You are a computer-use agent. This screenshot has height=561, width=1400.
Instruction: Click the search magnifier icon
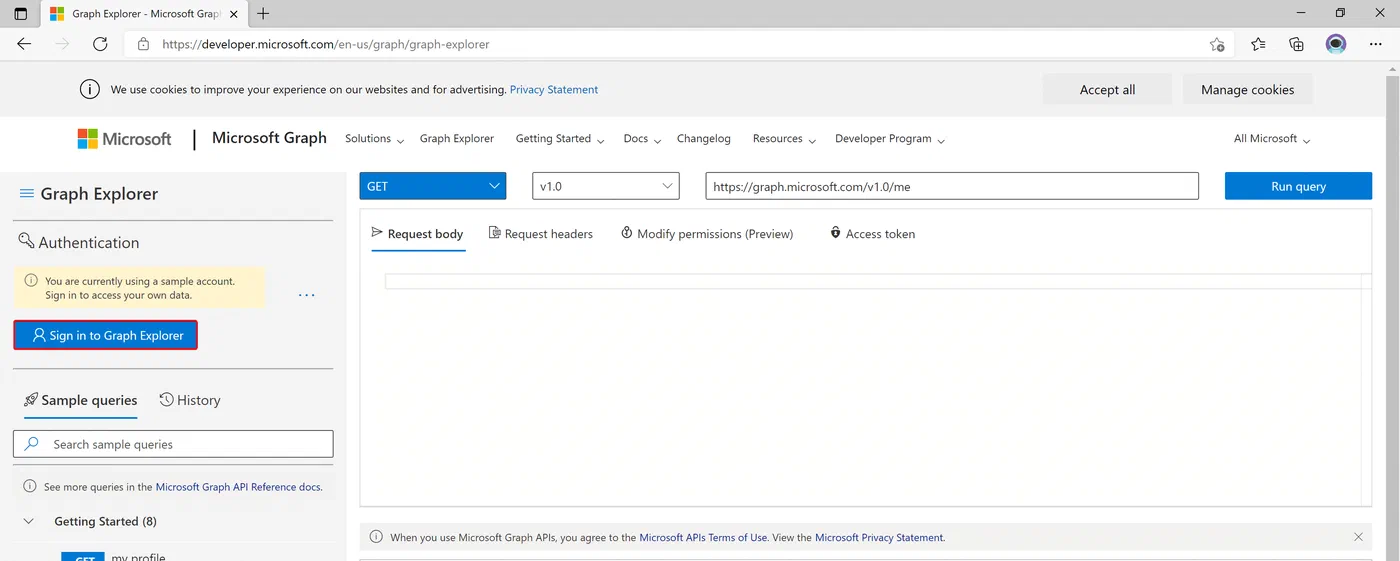click(32, 444)
